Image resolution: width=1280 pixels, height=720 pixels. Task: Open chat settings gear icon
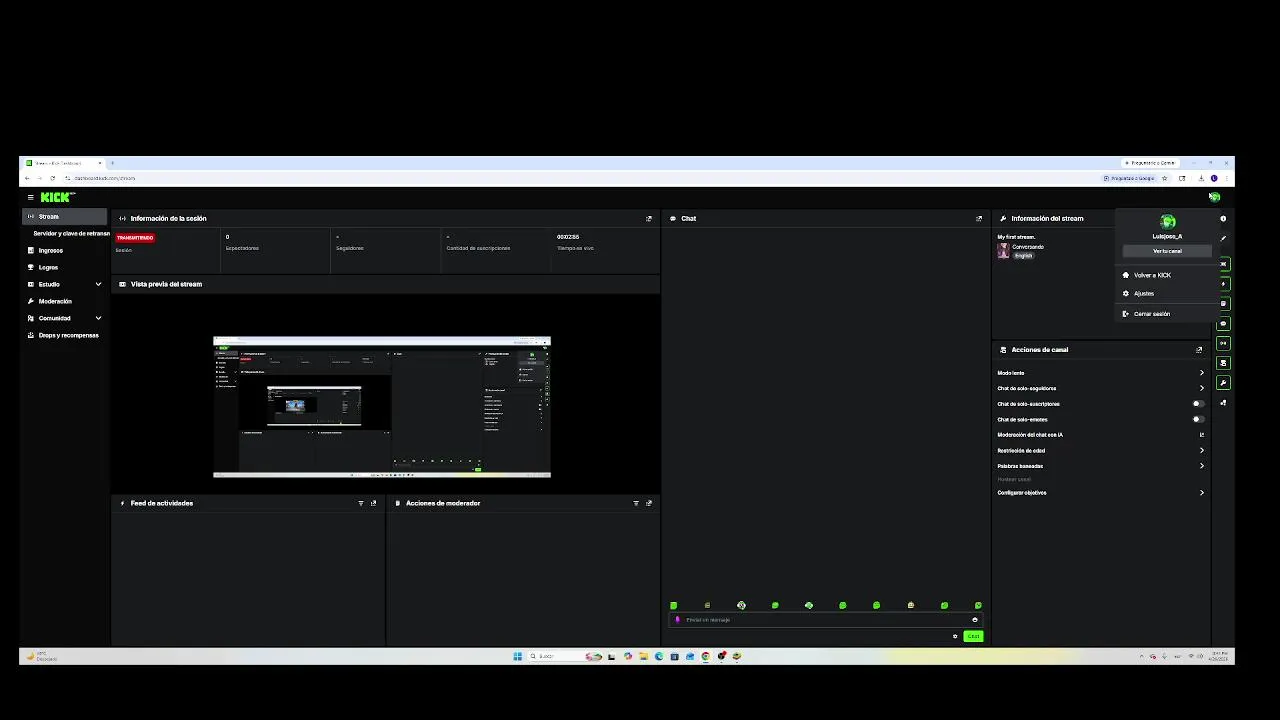955,636
